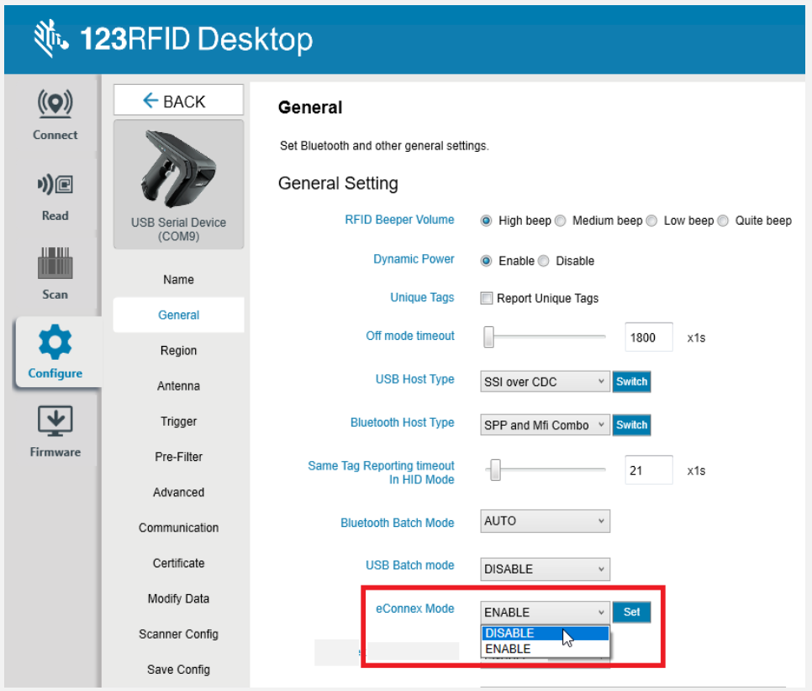Click the Off mode timeout label
Viewport: 812px width, 691px height.
pos(410,336)
